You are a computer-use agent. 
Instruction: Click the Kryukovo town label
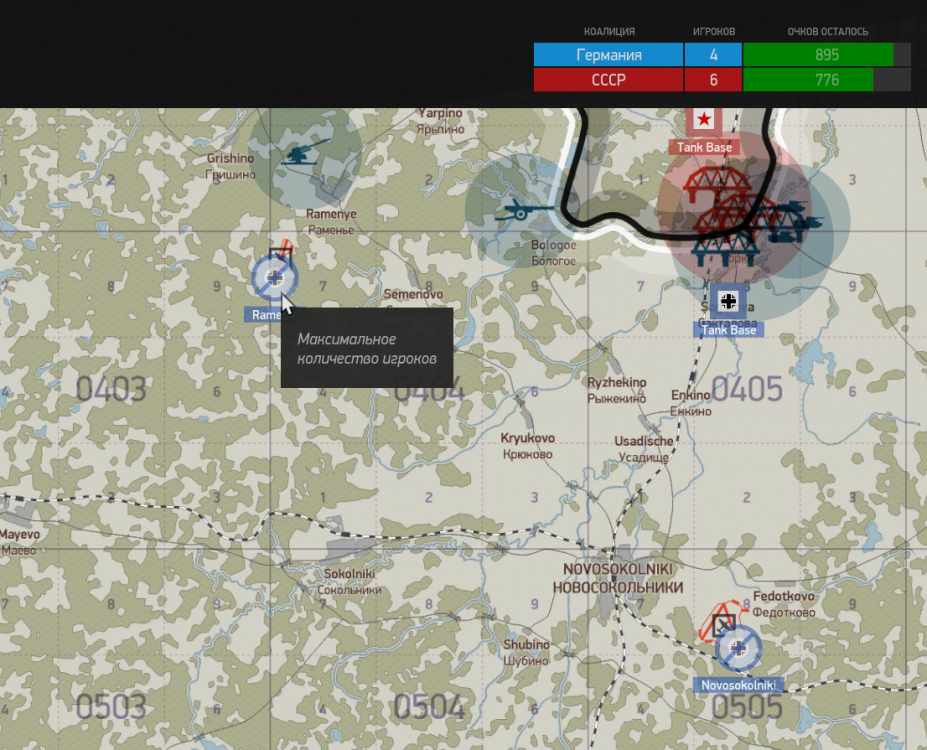(527, 446)
